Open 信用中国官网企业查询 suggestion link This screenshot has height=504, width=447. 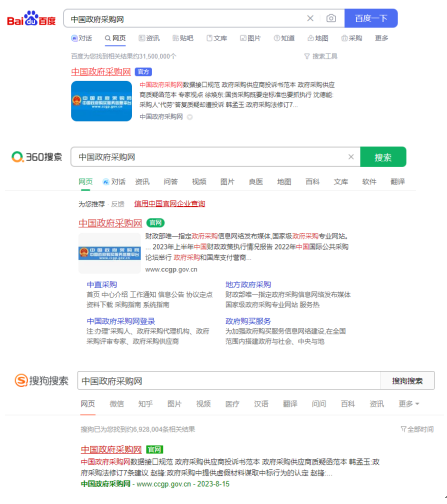170,204
